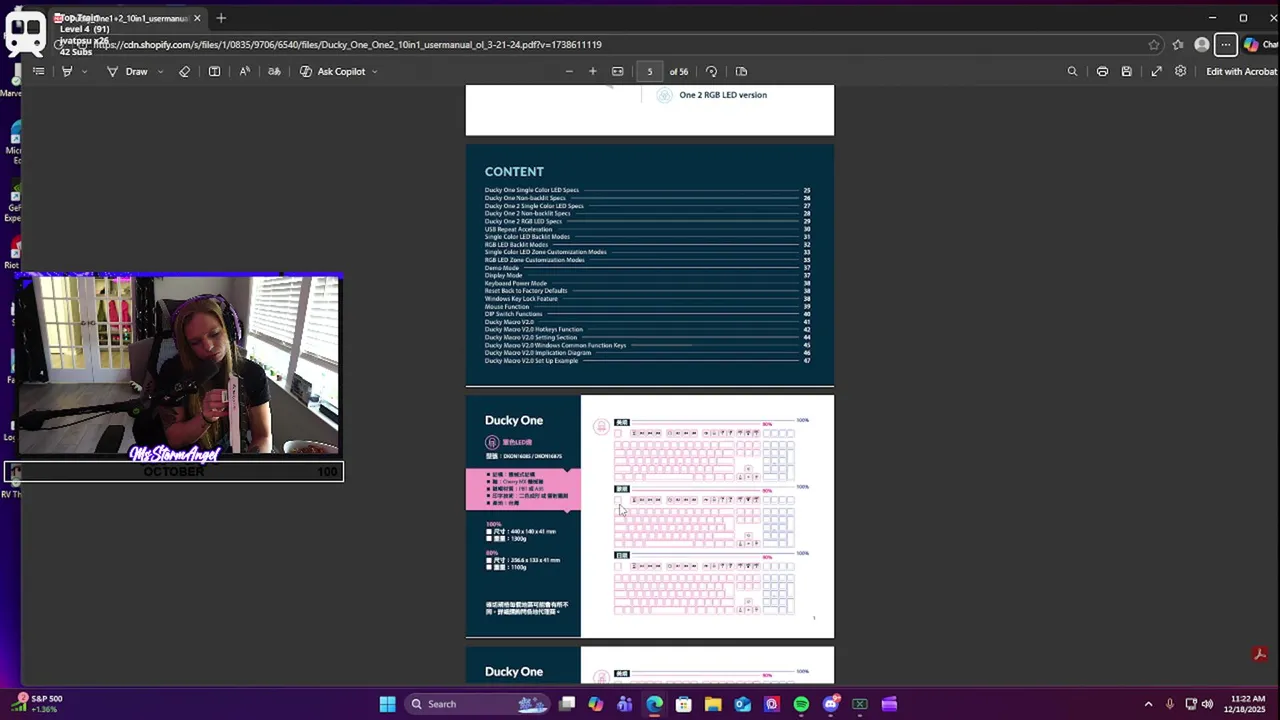
Task: Launch Copilot from the taskbar
Action: point(596,704)
